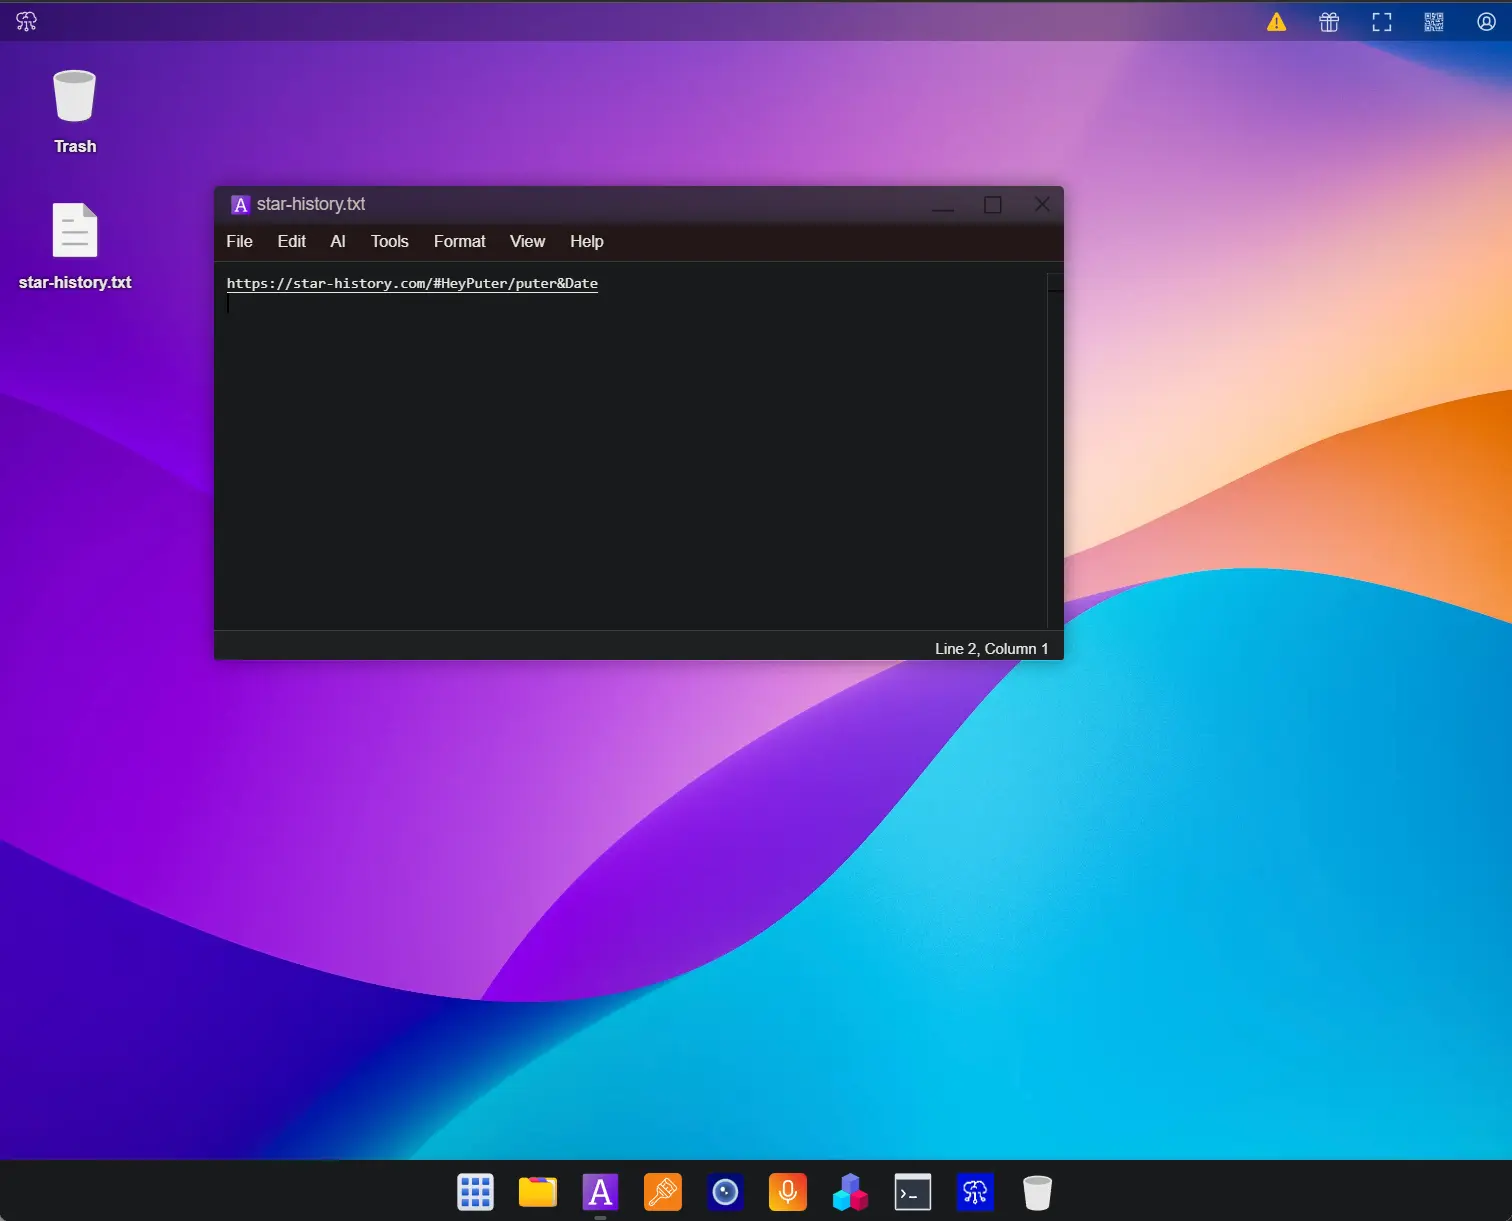1512x1221 pixels.
Task: Expand the AI menu in editor
Action: coord(338,241)
